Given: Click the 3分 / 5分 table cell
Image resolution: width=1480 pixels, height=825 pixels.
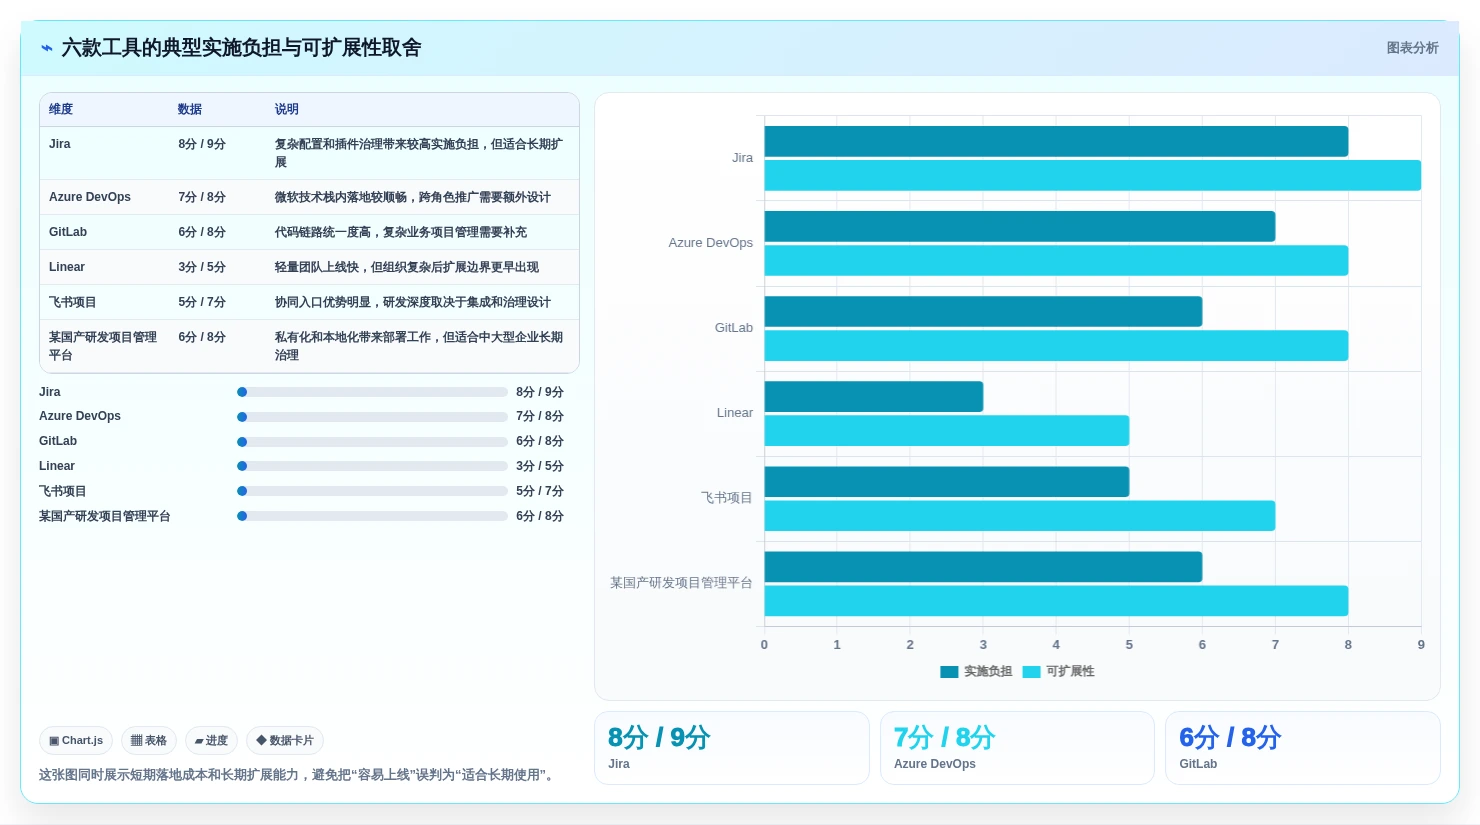Looking at the screenshot, I should 202,267.
